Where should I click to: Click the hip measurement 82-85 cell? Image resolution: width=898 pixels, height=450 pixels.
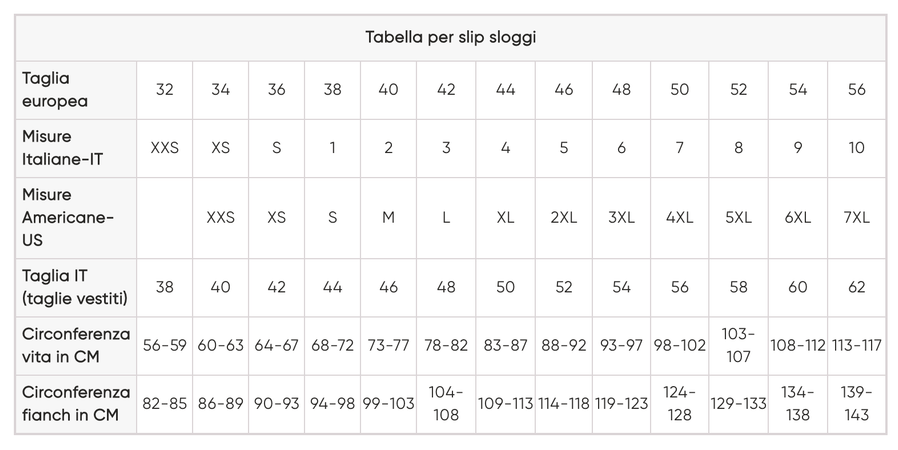(x=164, y=404)
